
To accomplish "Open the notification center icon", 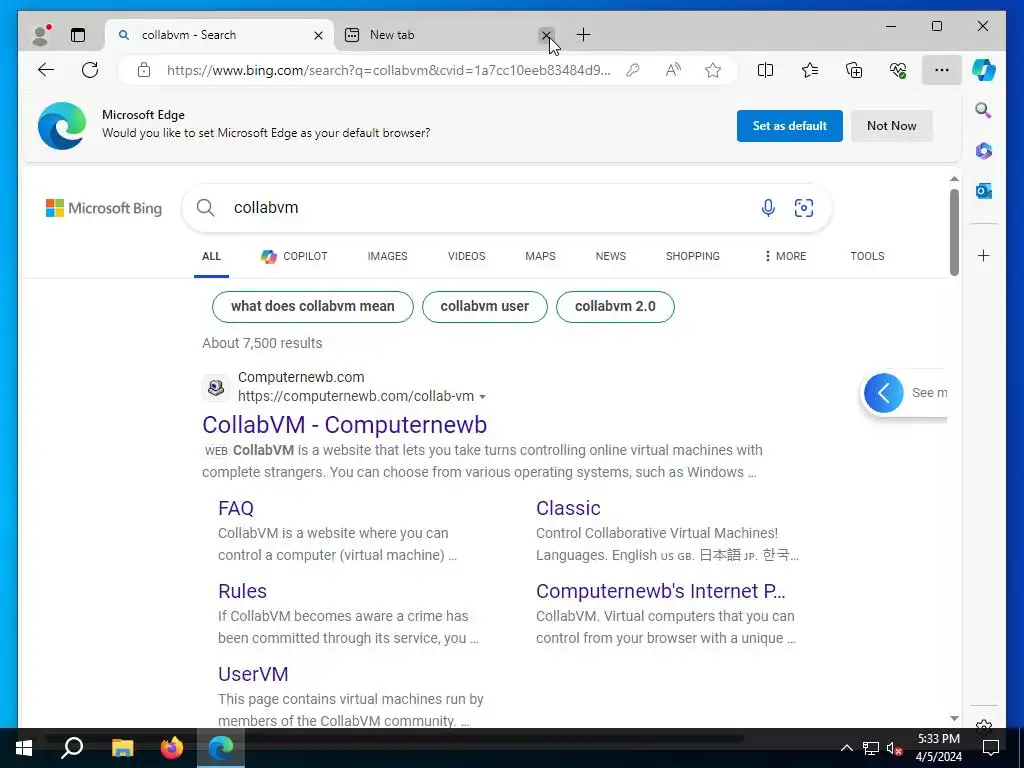I will pos(991,748).
